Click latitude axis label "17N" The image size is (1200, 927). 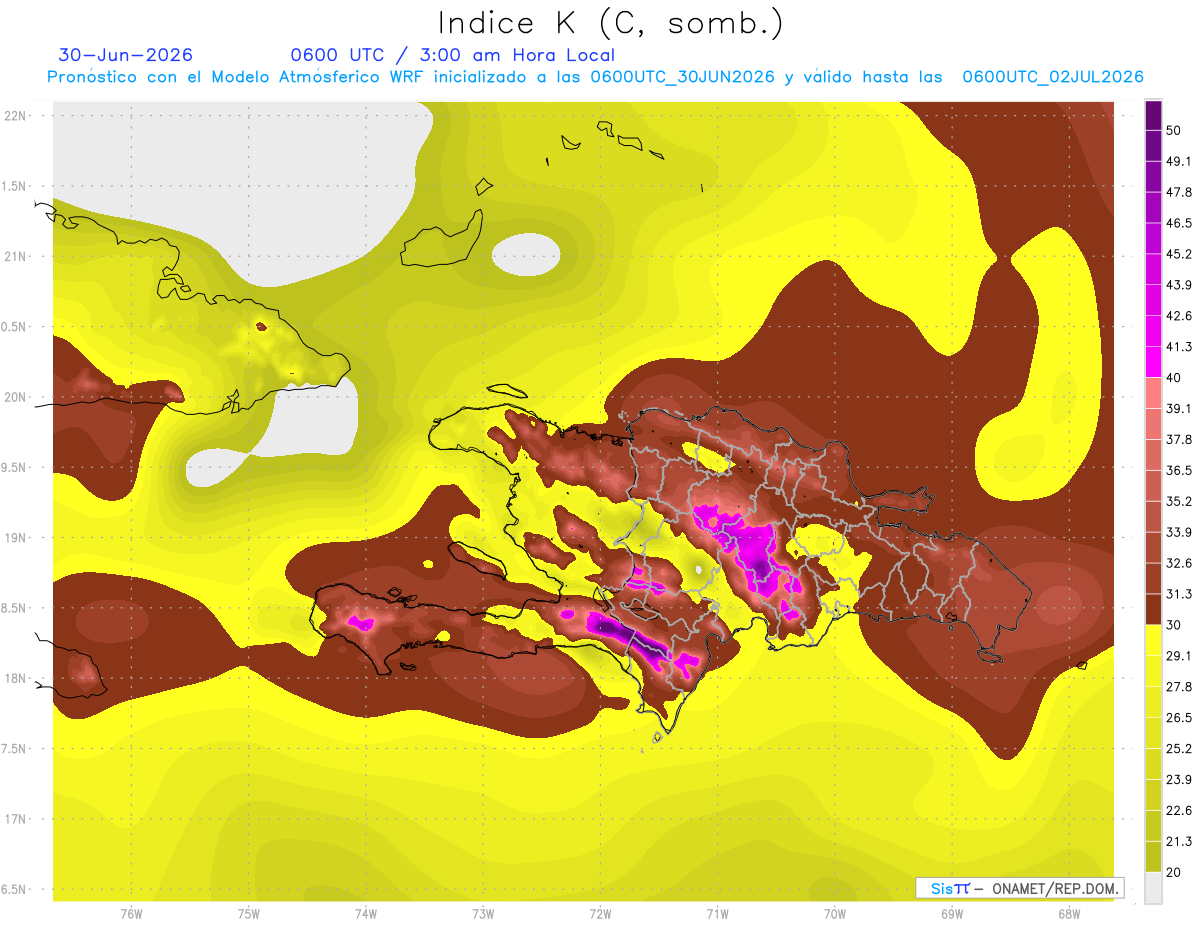[16, 819]
